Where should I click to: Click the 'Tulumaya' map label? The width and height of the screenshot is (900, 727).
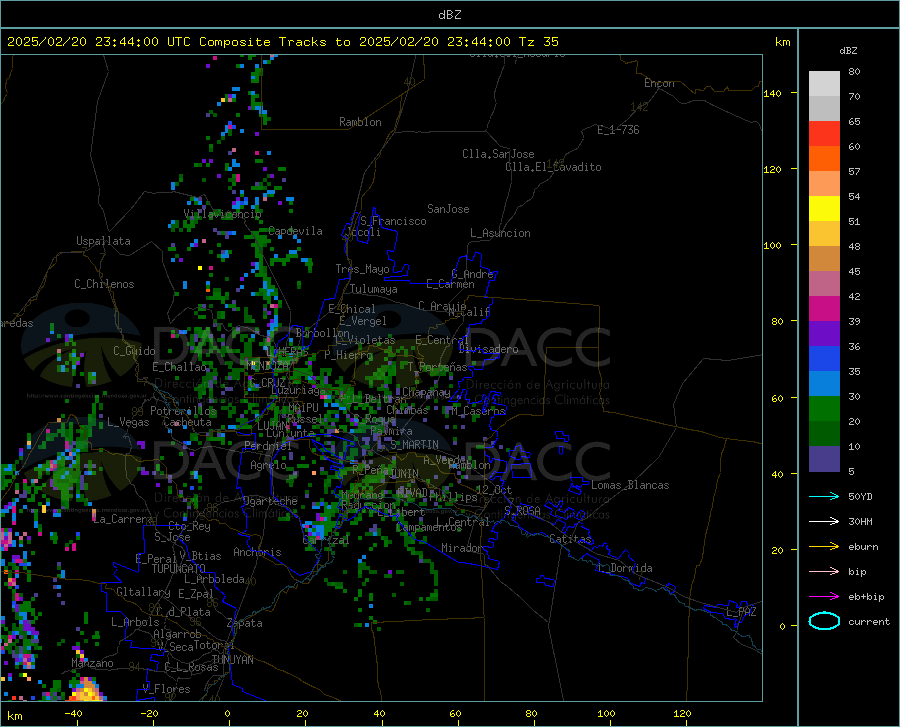pos(373,289)
